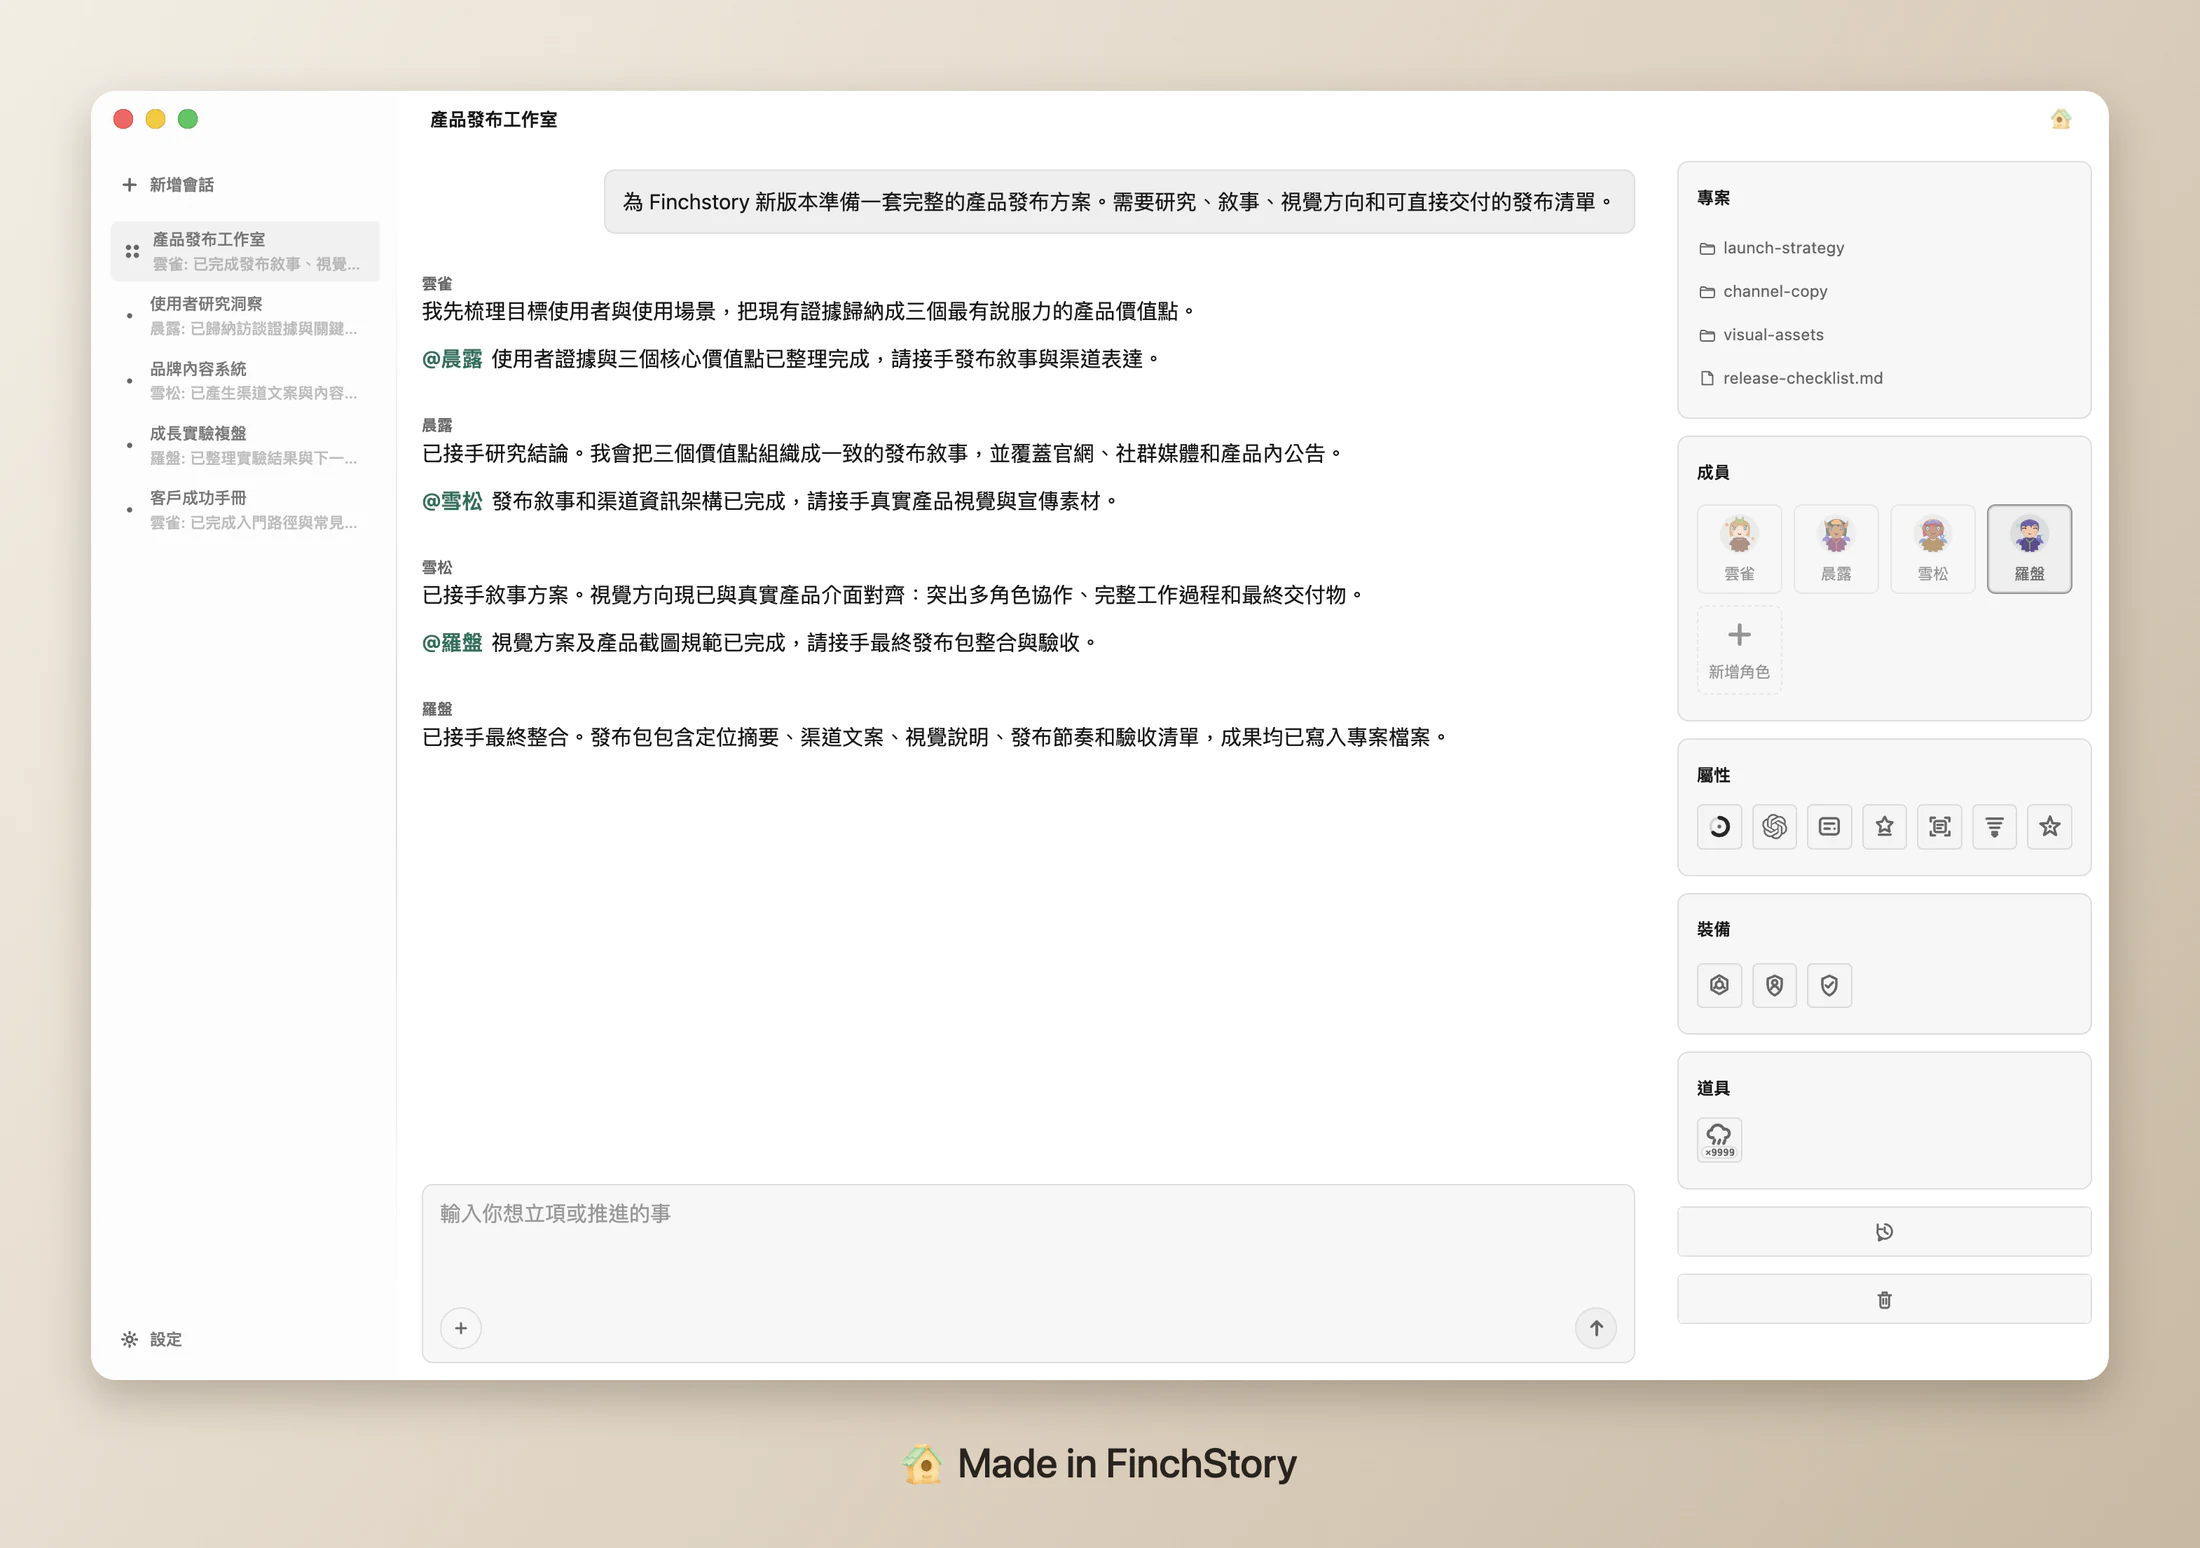Click the history clock icon button

[1884, 1232]
